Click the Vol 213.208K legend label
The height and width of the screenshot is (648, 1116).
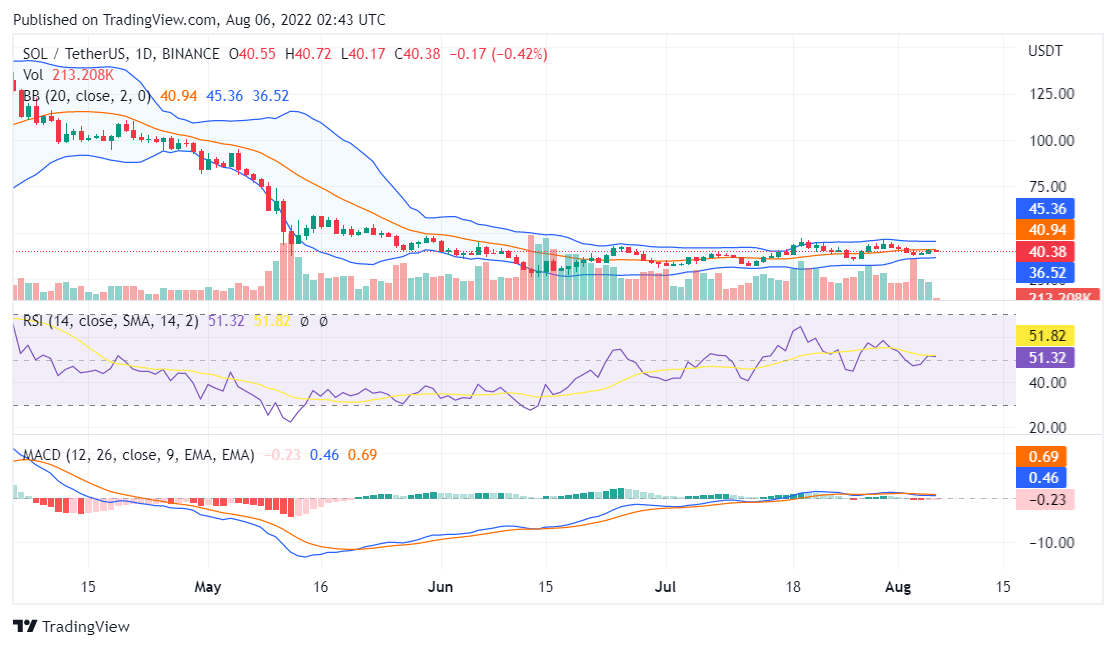68,75
